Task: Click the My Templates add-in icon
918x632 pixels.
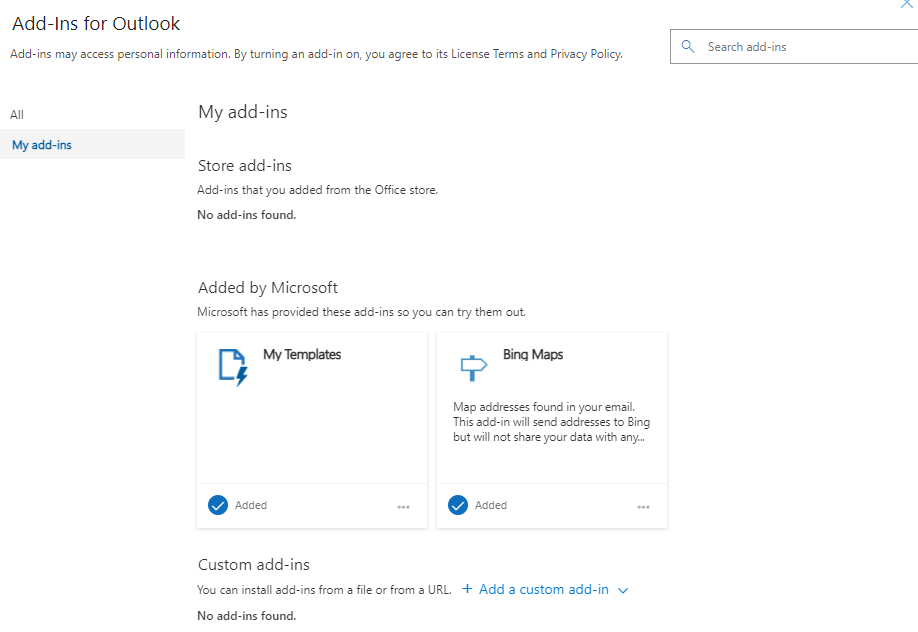Action: (x=233, y=367)
